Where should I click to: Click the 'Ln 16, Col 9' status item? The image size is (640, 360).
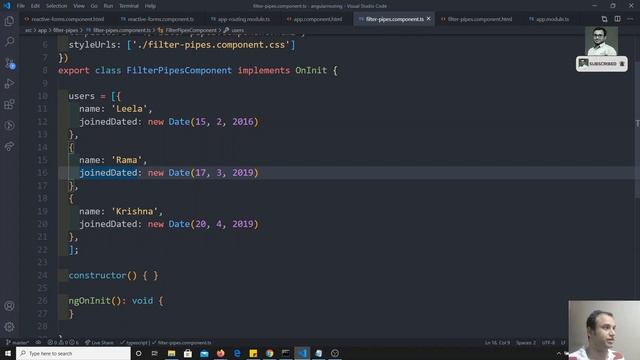[497, 342]
